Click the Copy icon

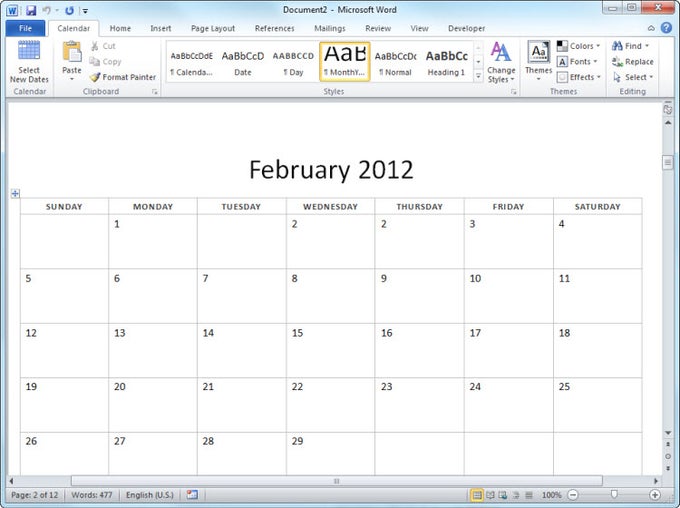point(95,62)
